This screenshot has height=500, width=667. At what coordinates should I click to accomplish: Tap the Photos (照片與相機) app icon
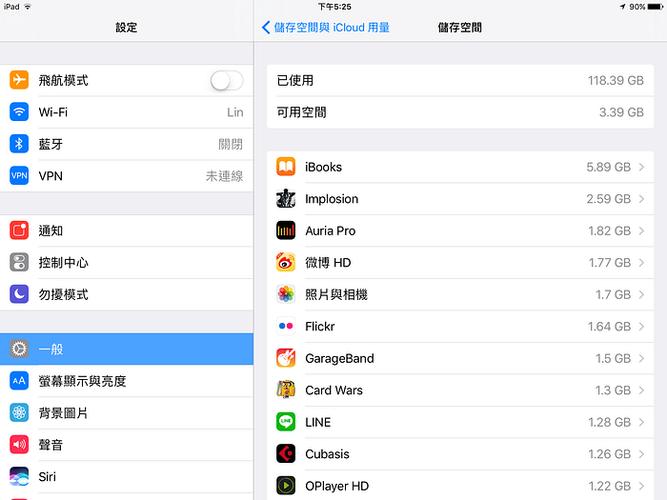coord(286,294)
